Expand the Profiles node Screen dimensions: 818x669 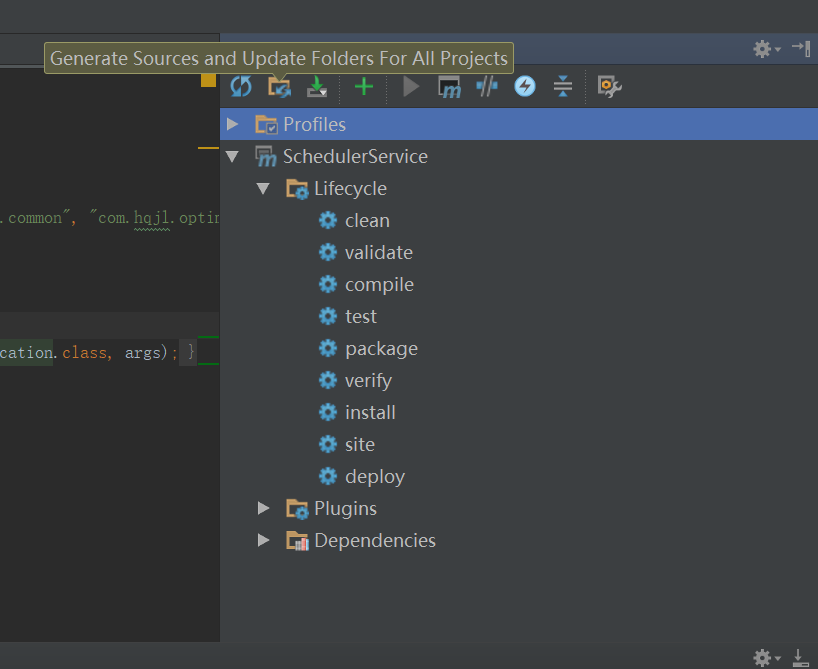coord(233,124)
